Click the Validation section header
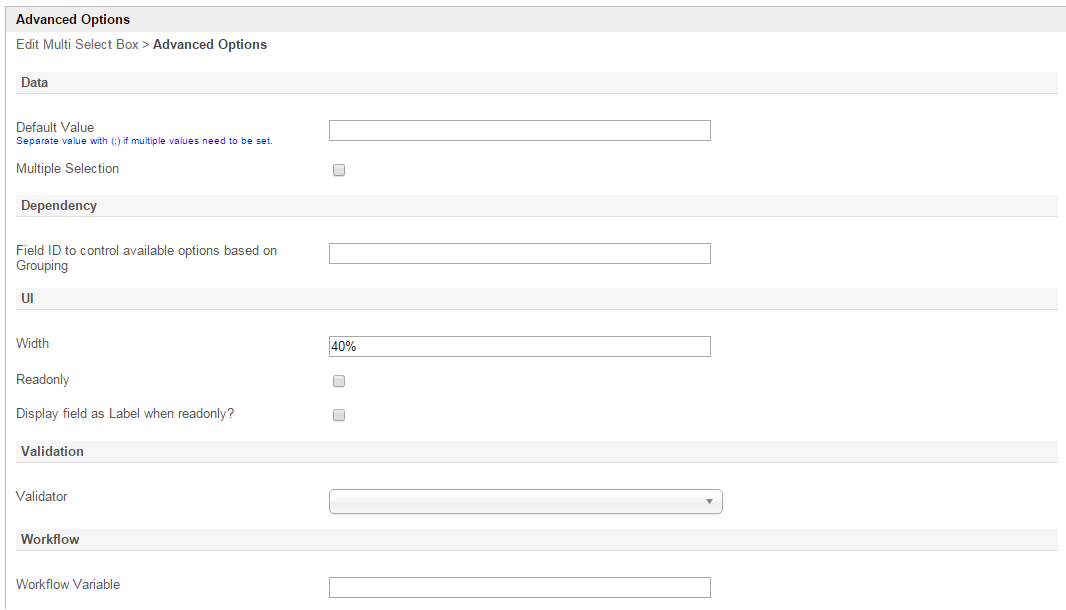This screenshot has width=1066, height=610. point(52,452)
